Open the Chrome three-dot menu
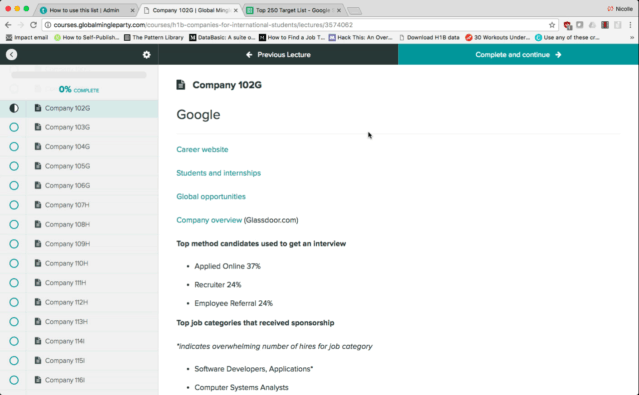The image size is (639, 395). pyautogui.click(x=630, y=25)
